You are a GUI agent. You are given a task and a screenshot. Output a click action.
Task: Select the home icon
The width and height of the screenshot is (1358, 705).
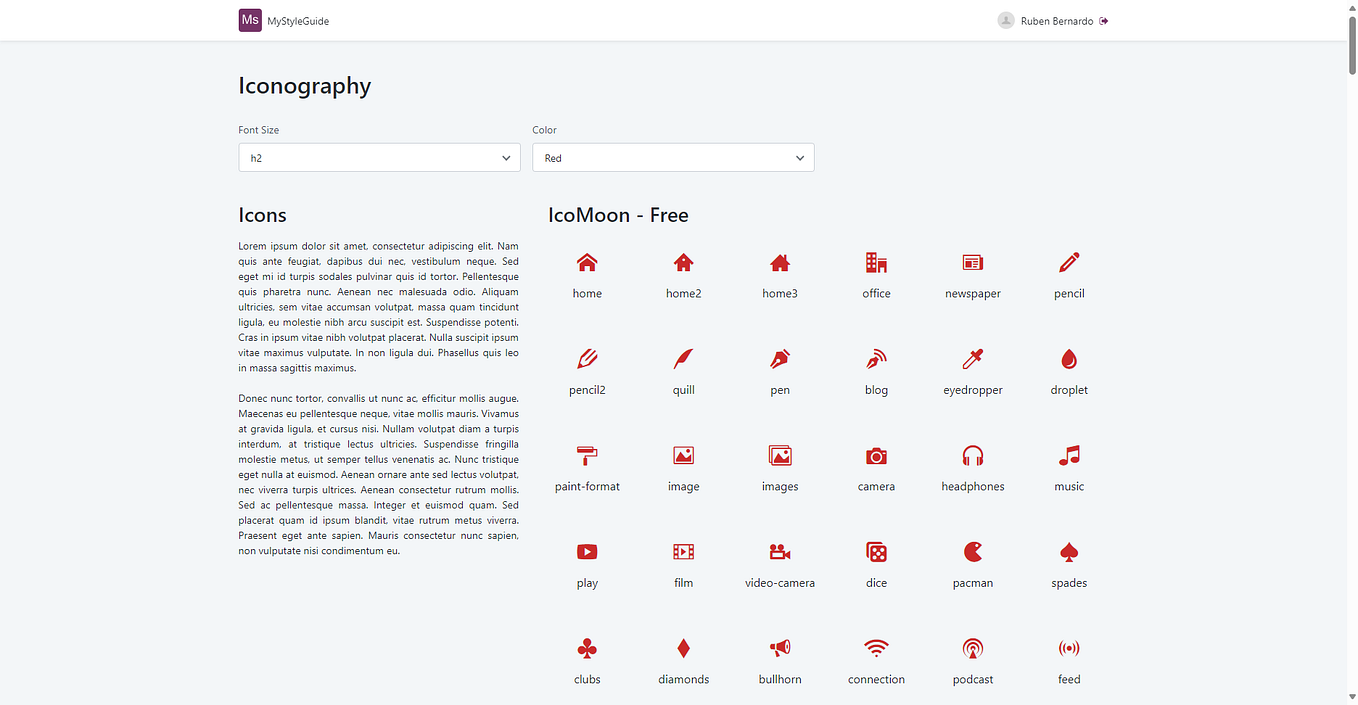pyautogui.click(x=587, y=262)
